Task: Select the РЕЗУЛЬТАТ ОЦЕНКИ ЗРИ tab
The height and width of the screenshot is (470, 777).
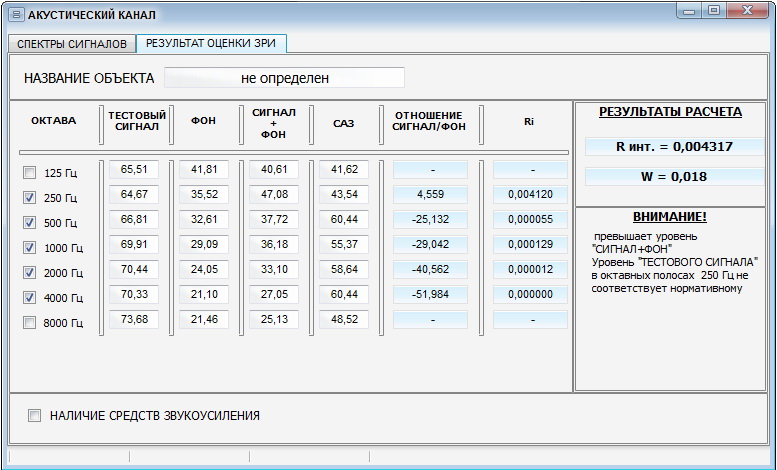Action: (x=212, y=43)
